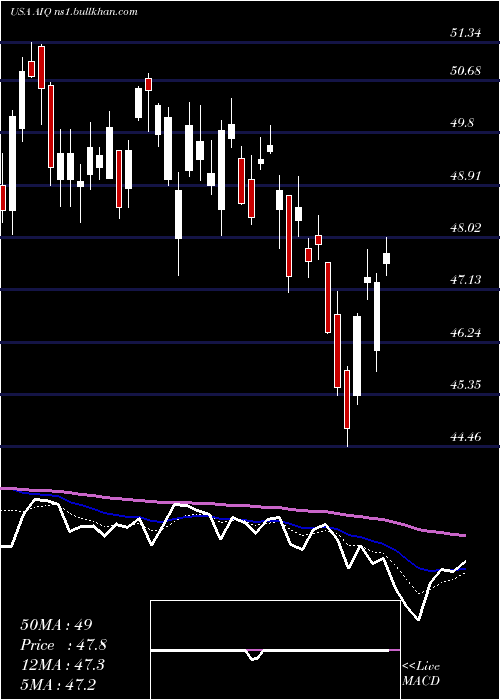Click the lowest red candlestick near 44.46
The width and height of the screenshot is (500, 700).
coord(347,400)
